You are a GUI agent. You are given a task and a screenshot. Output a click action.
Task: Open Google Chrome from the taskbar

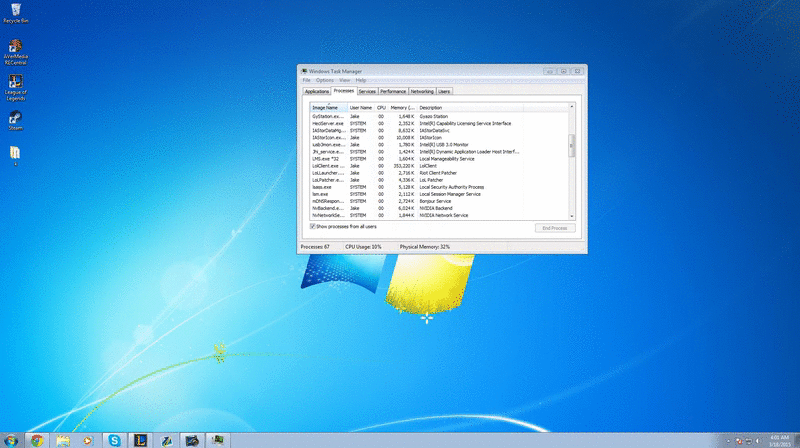37,440
